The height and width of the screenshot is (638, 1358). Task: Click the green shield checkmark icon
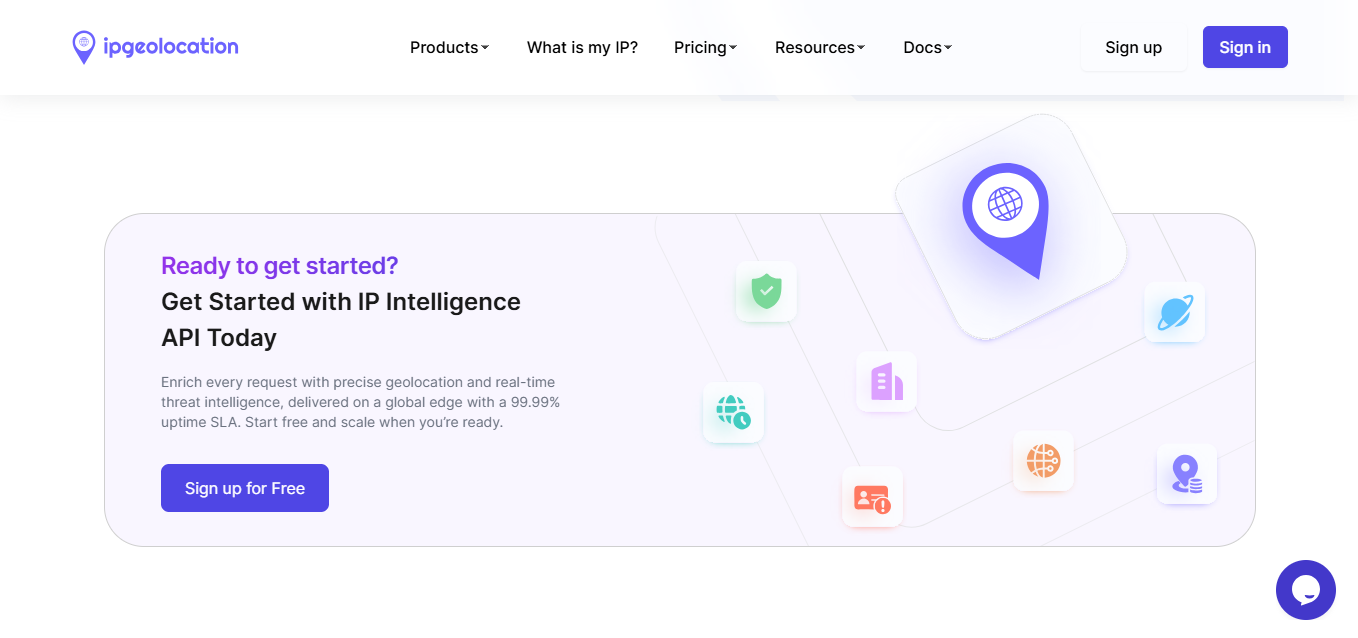tap(766, 292)
